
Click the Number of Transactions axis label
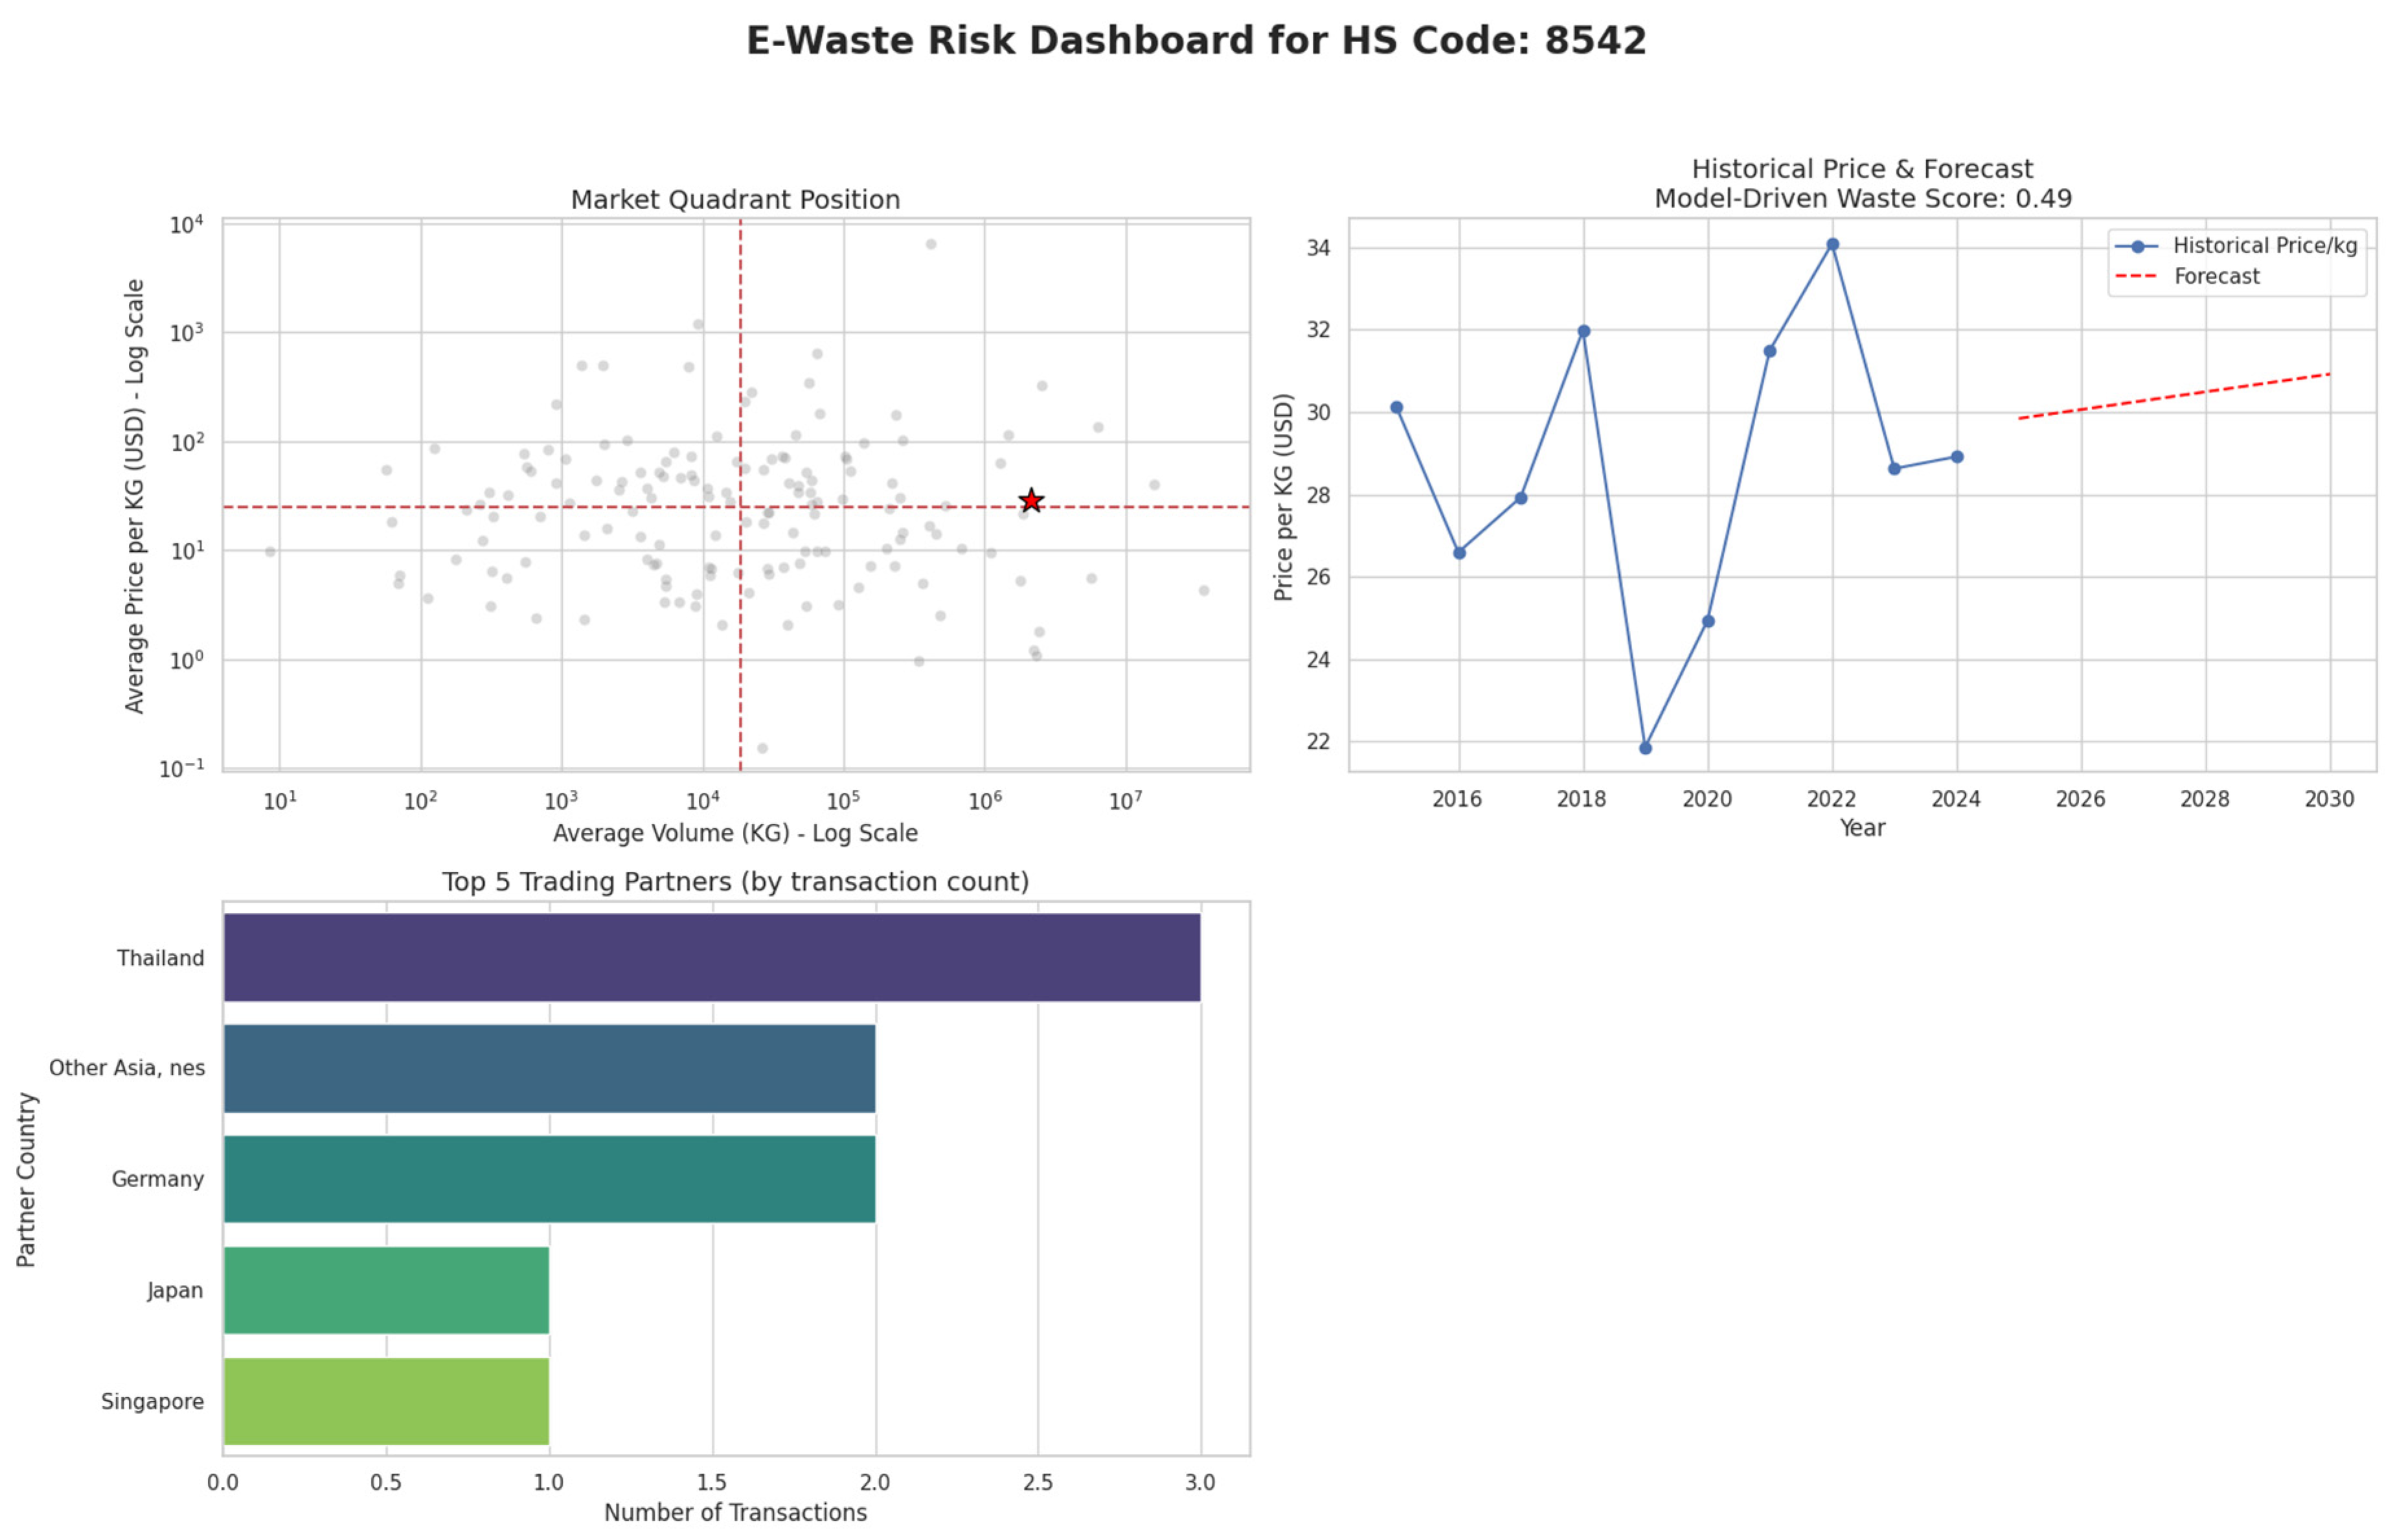(735, 1513)
